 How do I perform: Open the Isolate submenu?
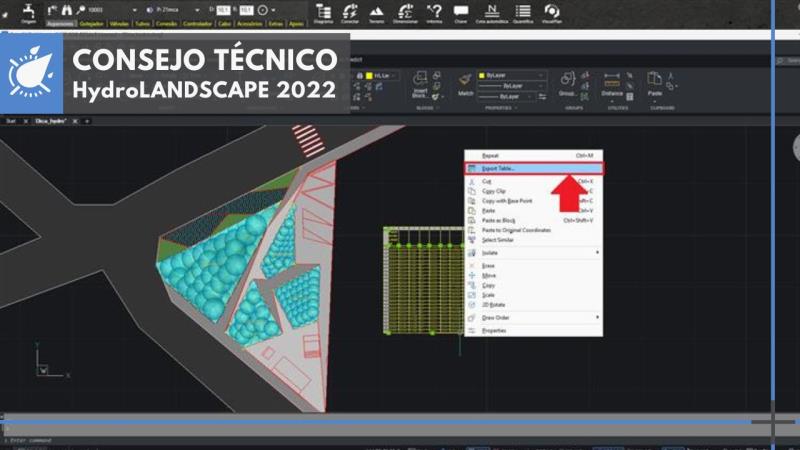click(x=533, y=253)
